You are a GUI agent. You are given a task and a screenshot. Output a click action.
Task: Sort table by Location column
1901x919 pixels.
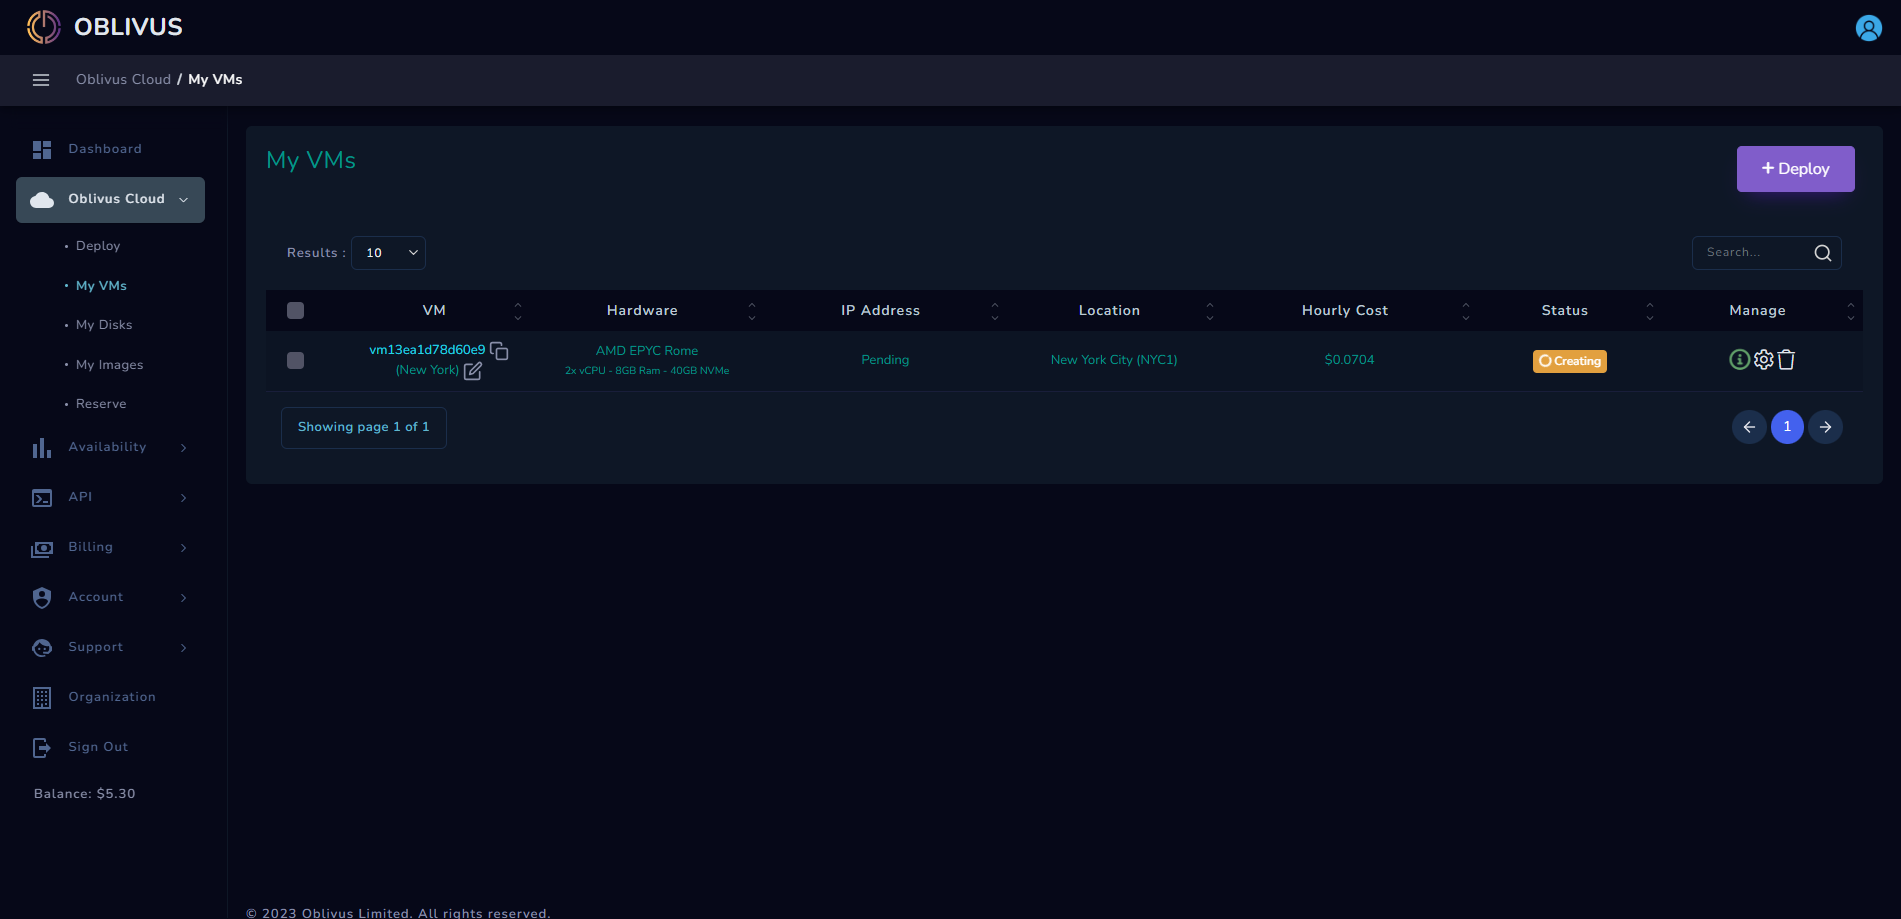(x=1210, y=311)
